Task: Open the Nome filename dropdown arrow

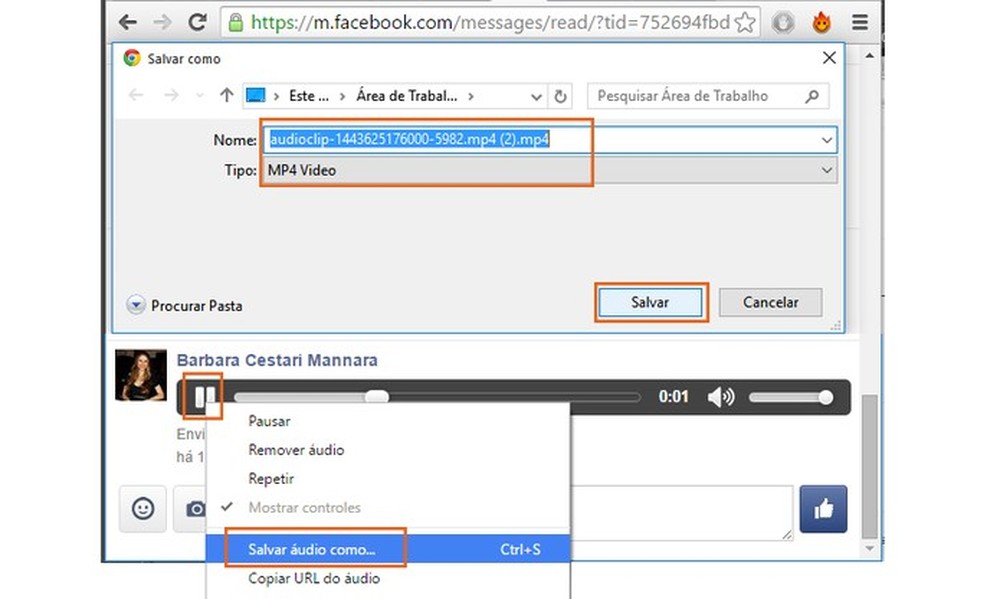Action: pyautogui.click(x=827, y=140)
